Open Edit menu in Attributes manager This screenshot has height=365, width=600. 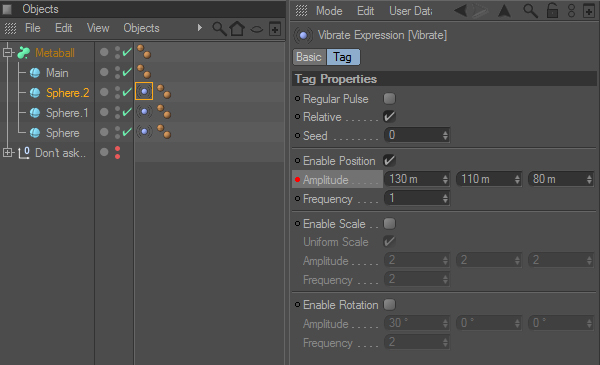[365, 11]
